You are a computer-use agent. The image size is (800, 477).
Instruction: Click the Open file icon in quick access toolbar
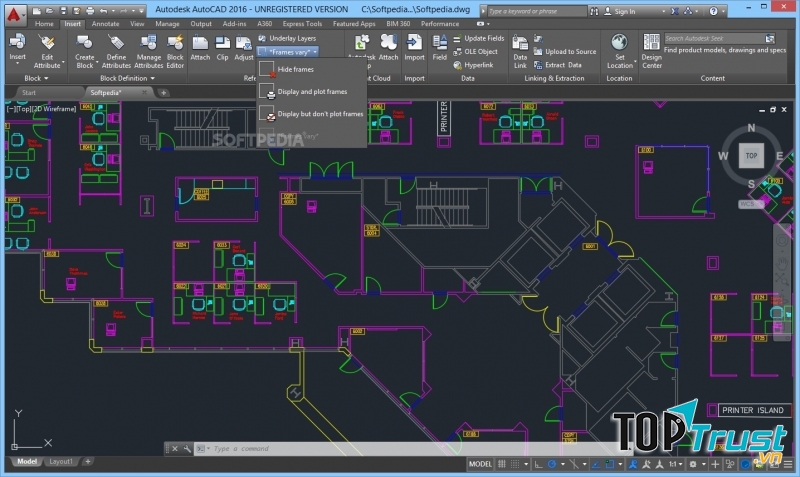point(49,11)
